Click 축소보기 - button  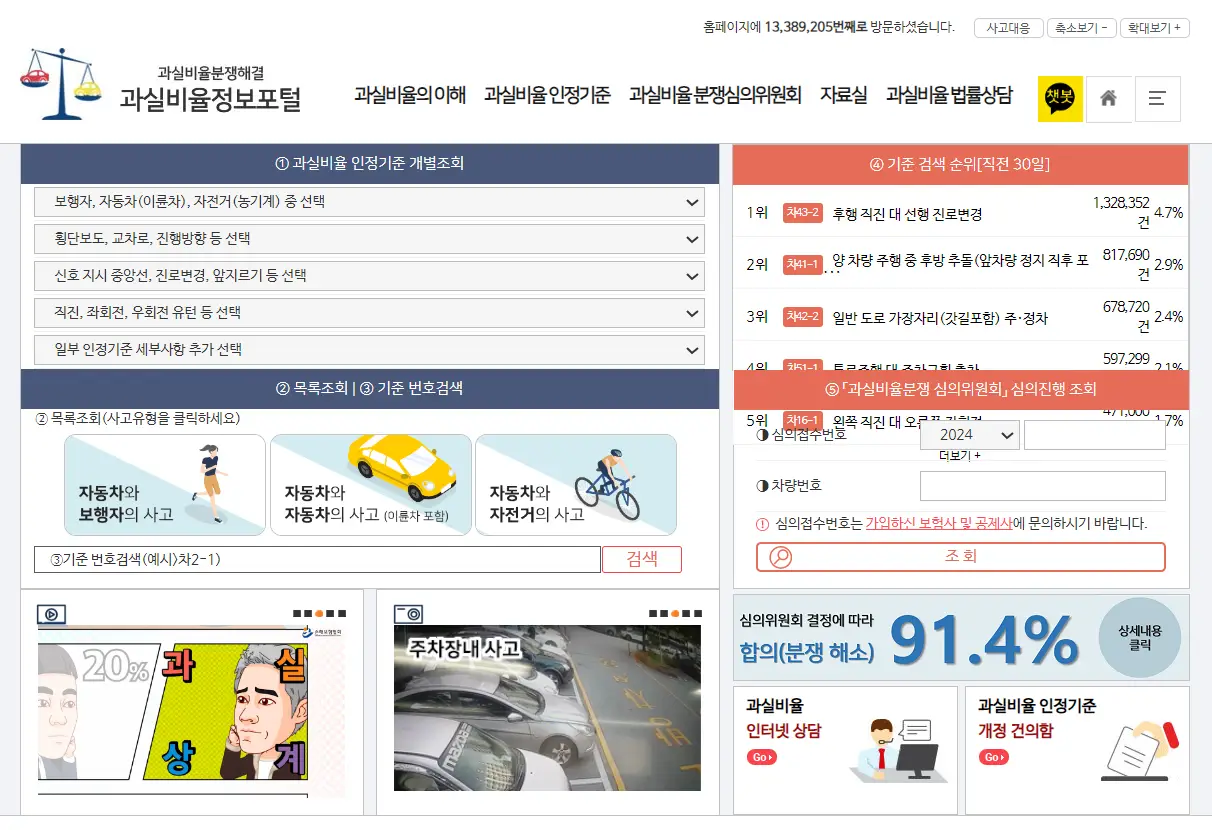(x=1082, y=28)
